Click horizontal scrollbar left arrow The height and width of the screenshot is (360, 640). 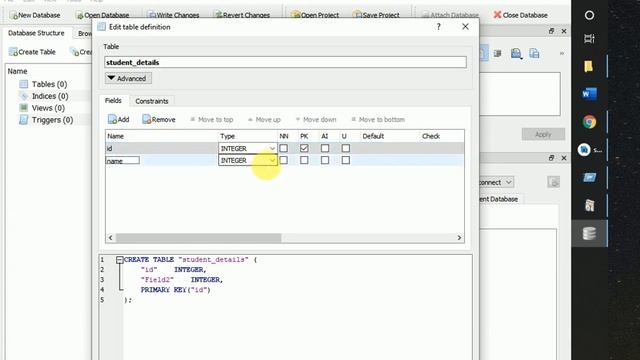tap(111, 238)
